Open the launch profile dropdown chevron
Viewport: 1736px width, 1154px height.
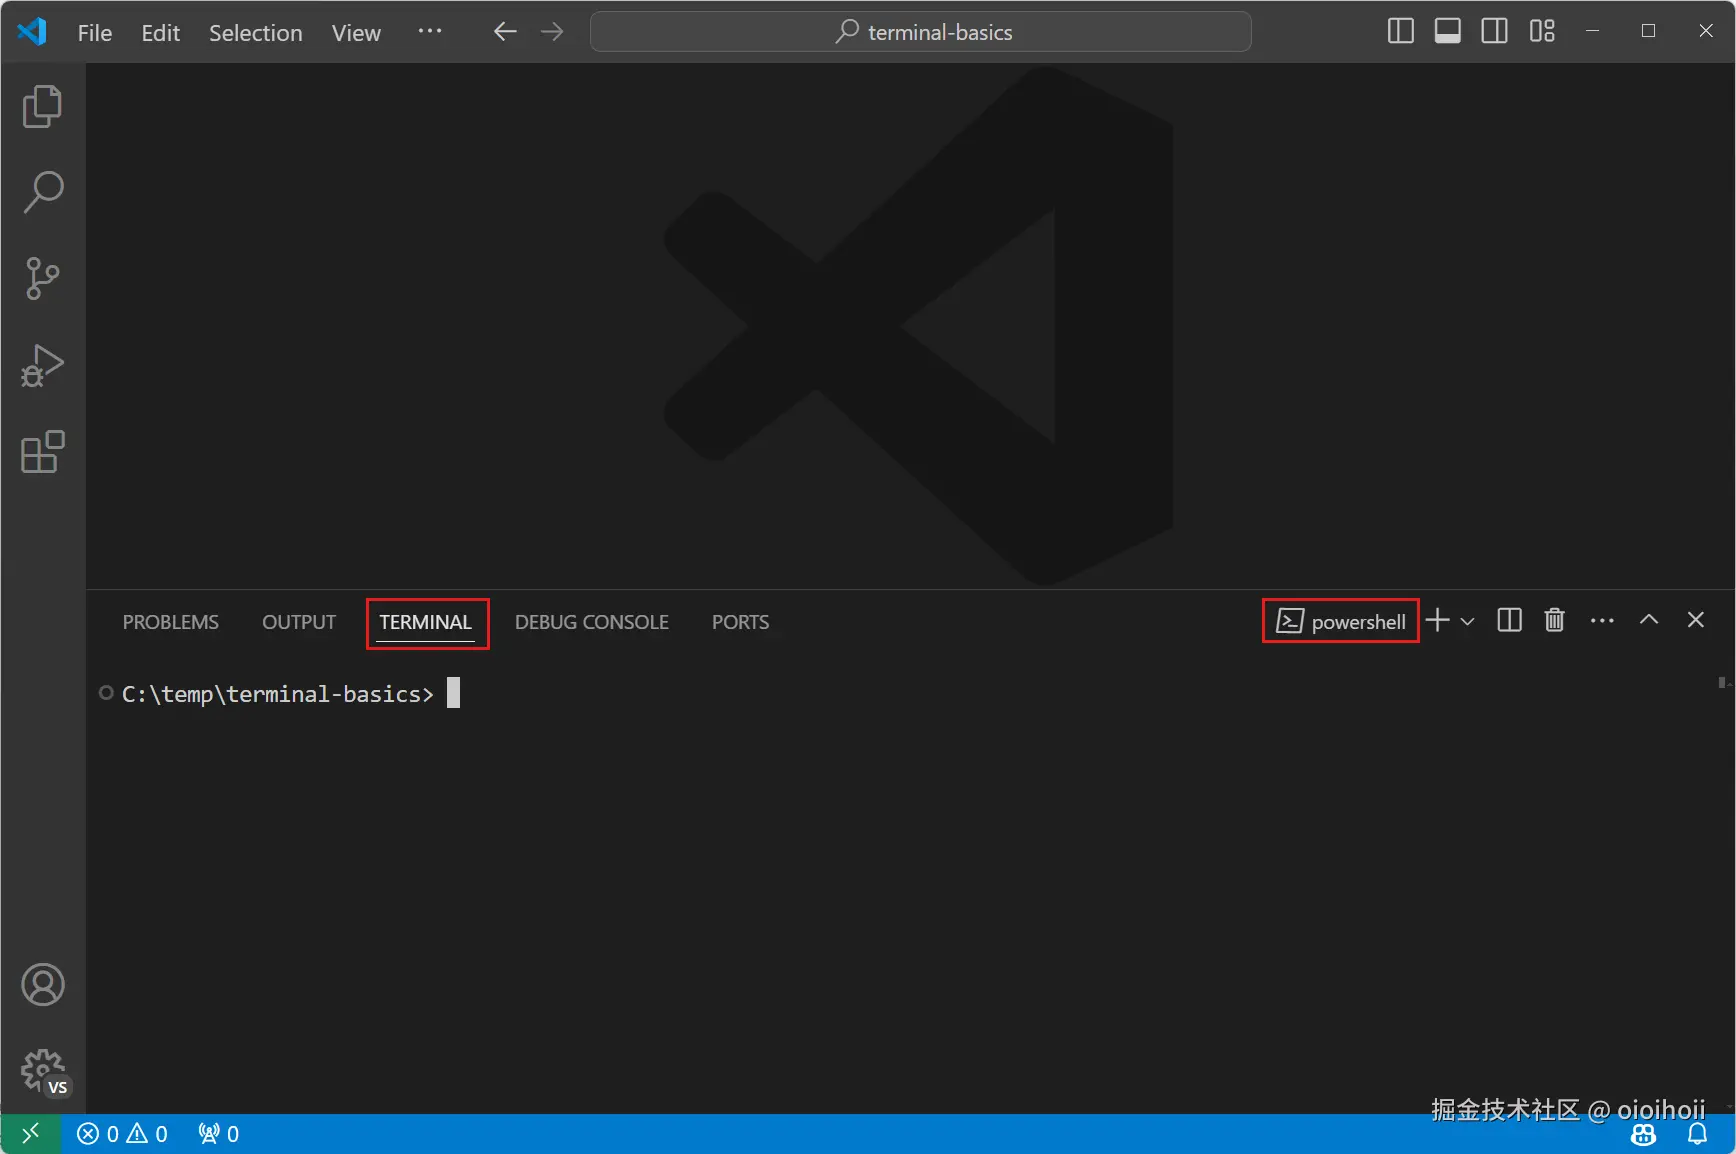point(1467,621)
